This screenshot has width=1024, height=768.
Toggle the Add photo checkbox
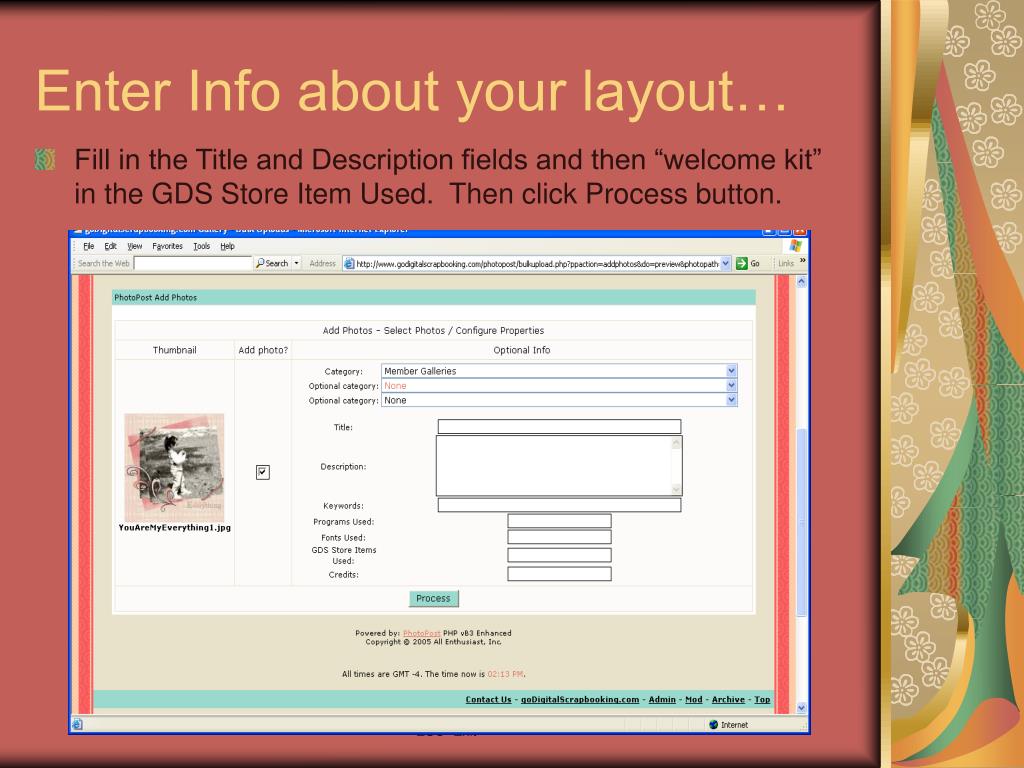[x=263, y=472]
